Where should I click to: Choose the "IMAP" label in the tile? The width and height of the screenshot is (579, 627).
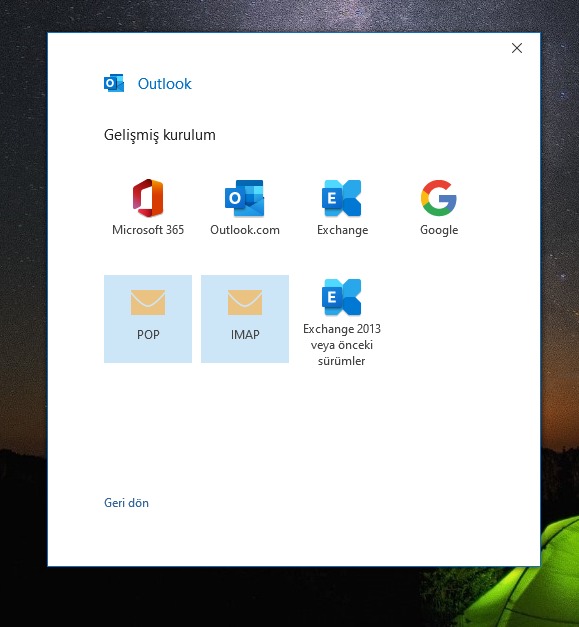pyautogui.click(x=245, y=335)
